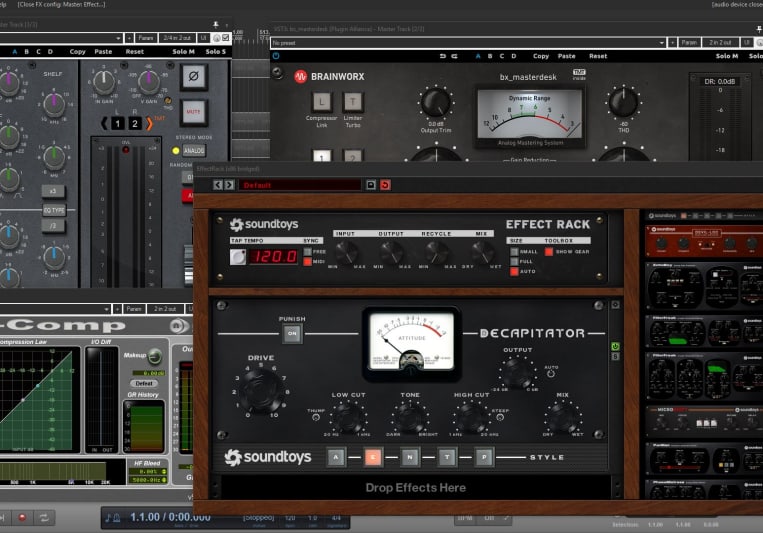Click Solo M on the channel strip
Screen dimensions: 763x533
click(x=183, y=52)
